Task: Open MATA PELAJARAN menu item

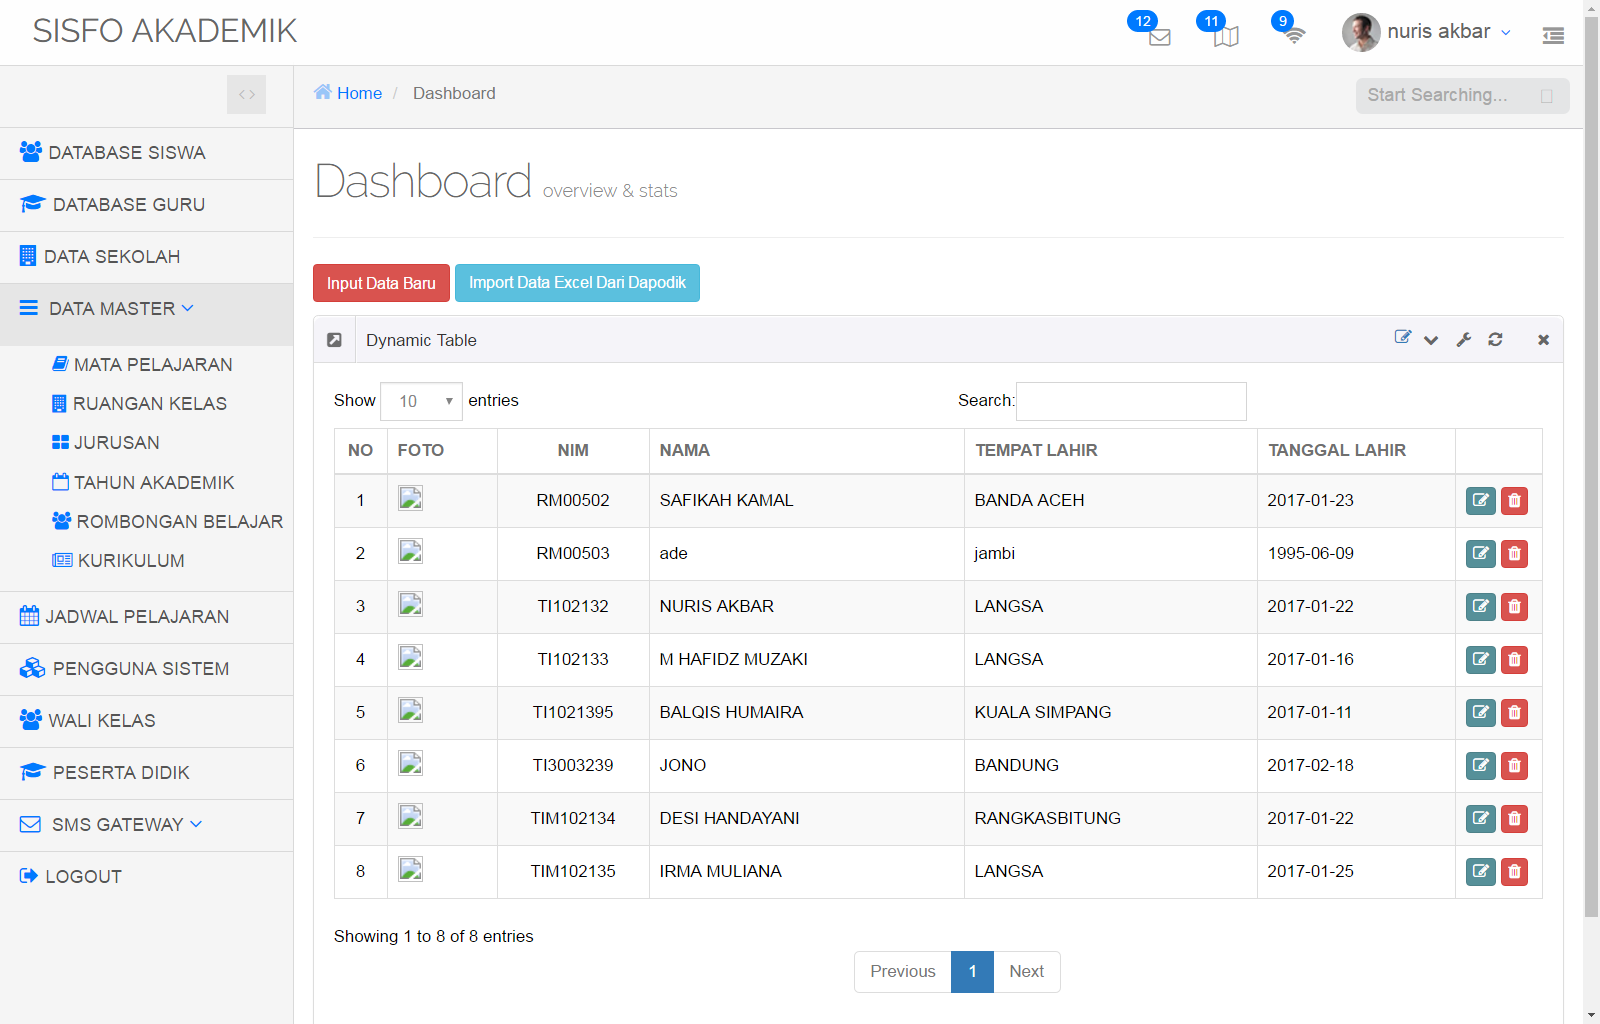Action: click(x=152, y=365)
